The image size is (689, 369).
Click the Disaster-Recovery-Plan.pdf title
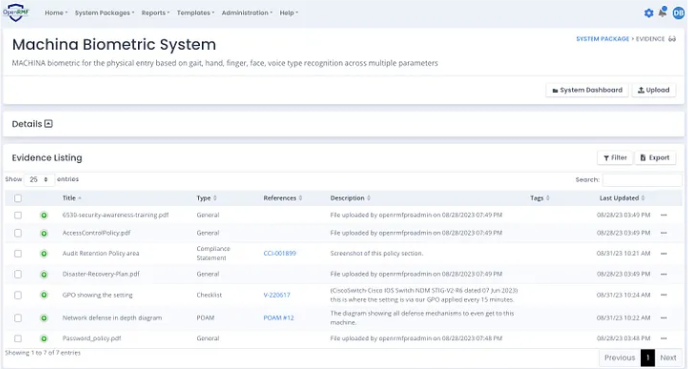[101, 274]
